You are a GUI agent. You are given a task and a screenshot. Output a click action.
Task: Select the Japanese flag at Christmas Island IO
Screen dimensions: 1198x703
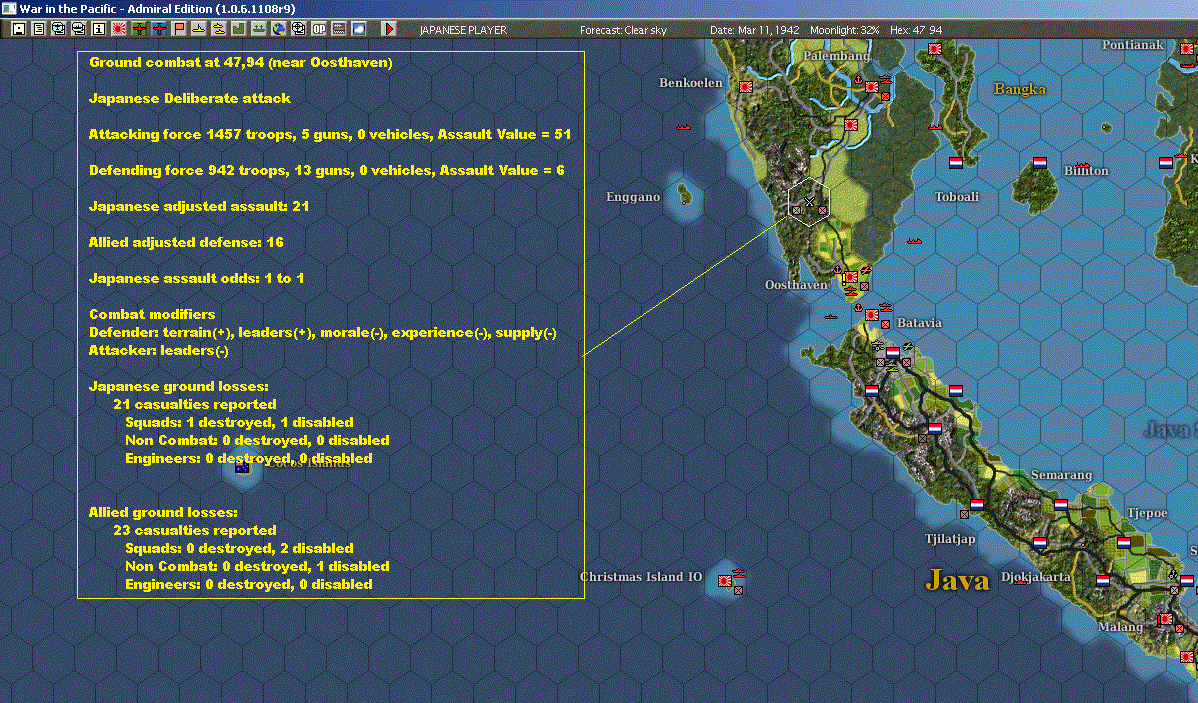click(725, 581)
